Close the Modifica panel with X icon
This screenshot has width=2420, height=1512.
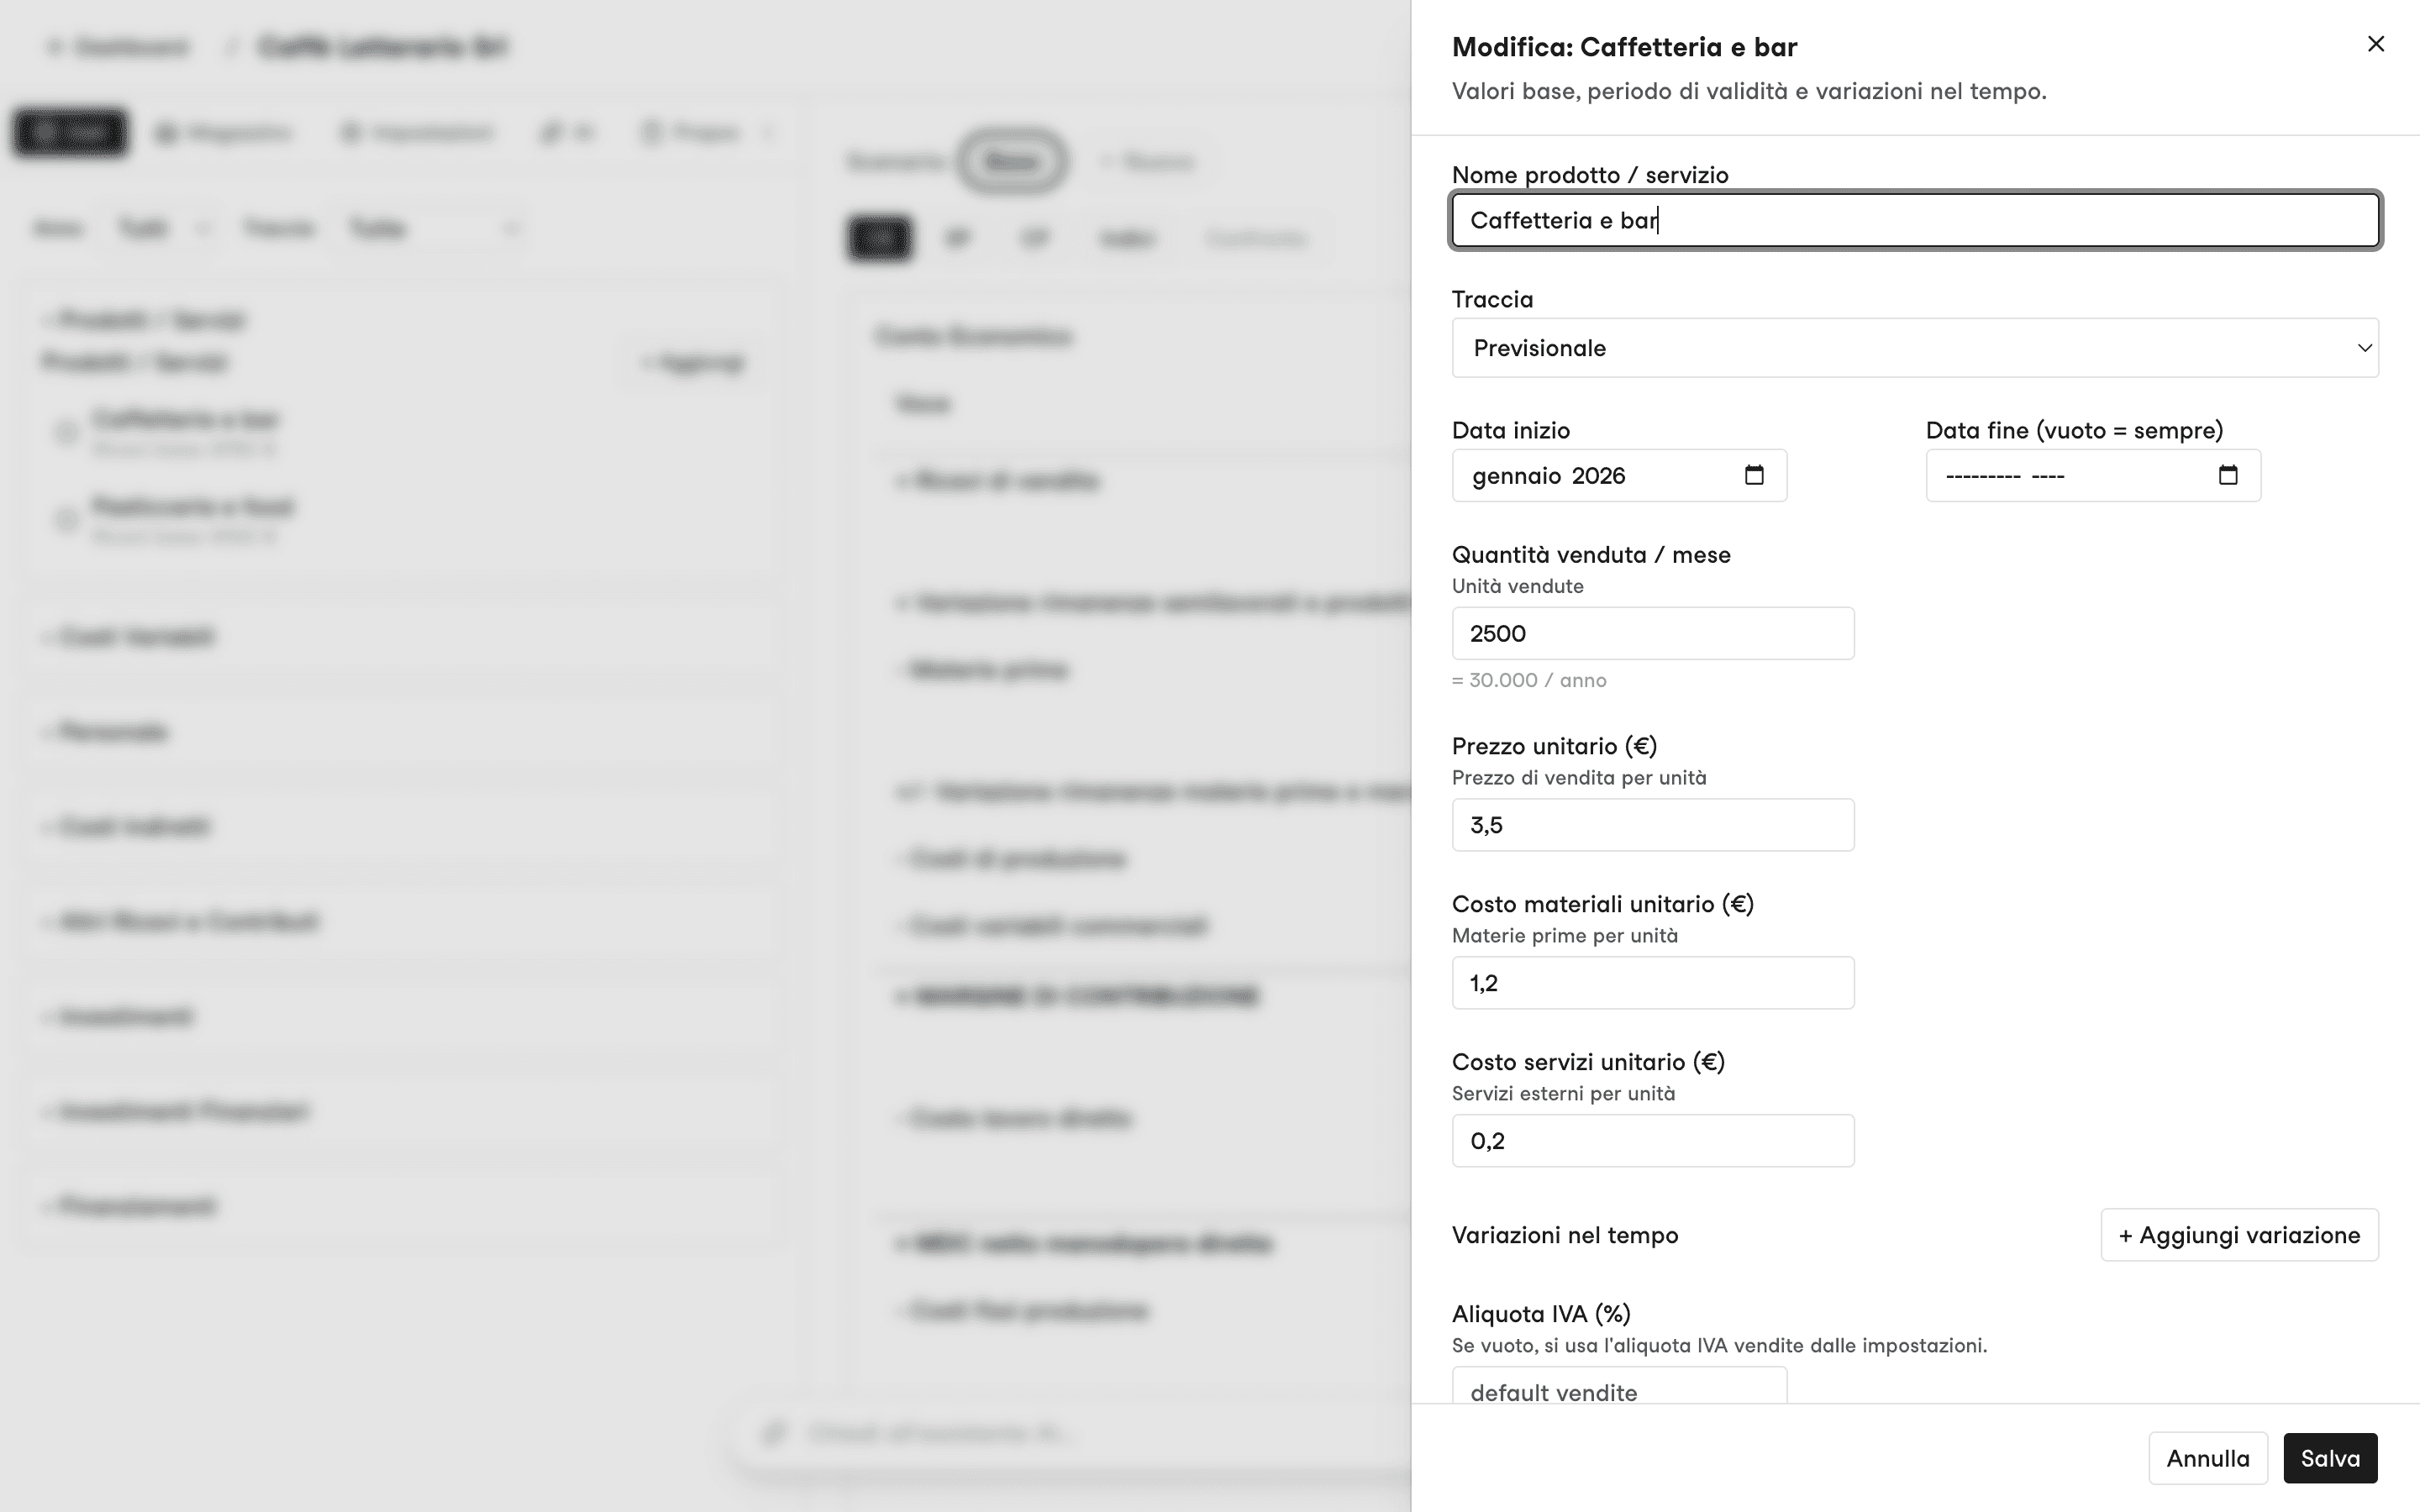[x=2376, y=44]
